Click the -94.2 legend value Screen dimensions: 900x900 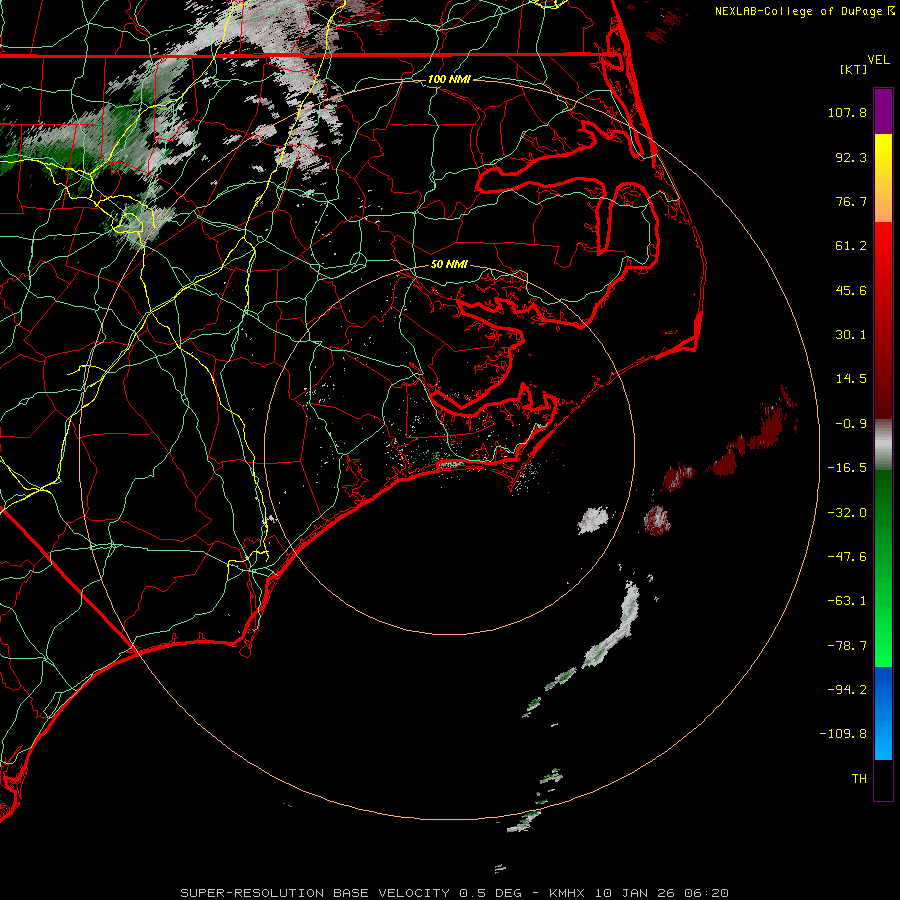pyautogui.click(x=847, y=690)
